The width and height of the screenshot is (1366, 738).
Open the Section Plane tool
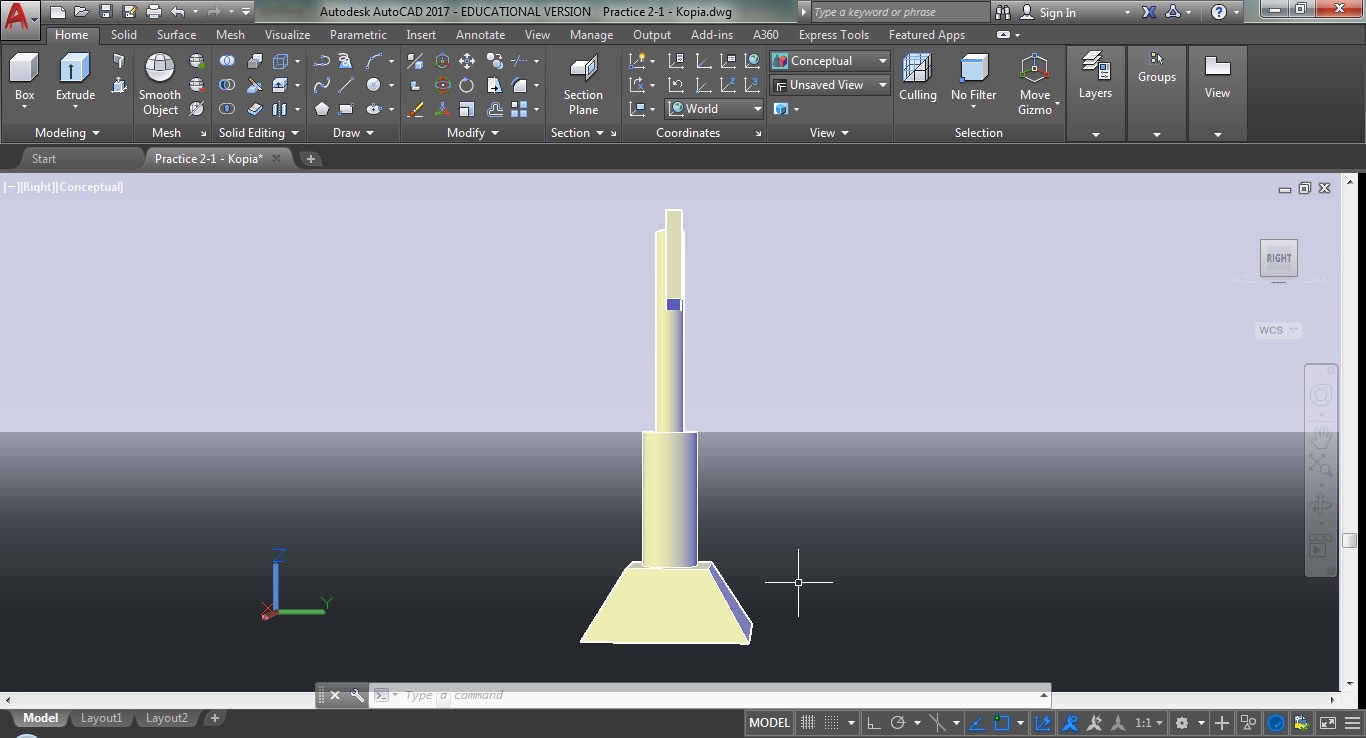[x=583, y=70]
